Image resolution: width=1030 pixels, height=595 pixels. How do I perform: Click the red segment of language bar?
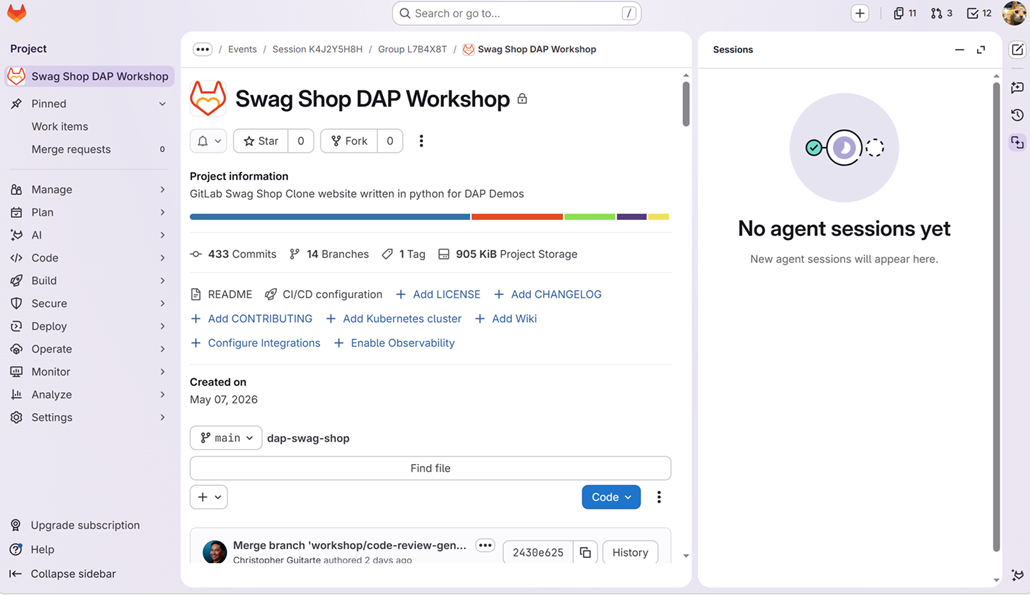click(x=517, y=217)
